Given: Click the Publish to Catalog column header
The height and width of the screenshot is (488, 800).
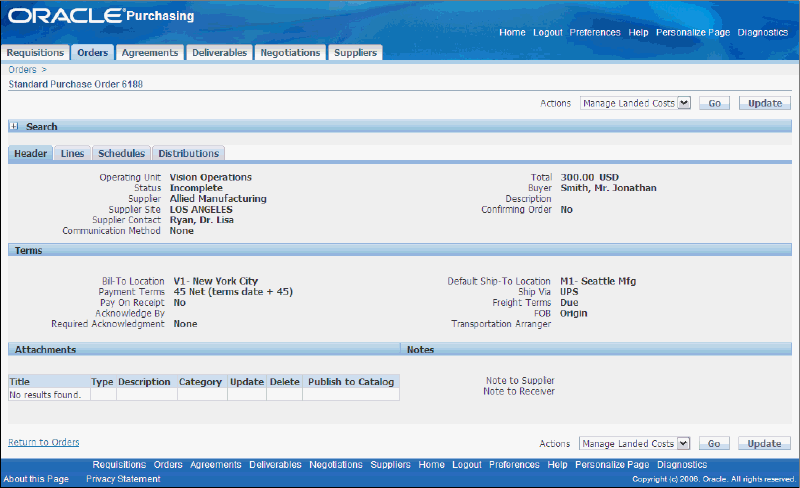Looking at the screenshot, I should point(351,382).
